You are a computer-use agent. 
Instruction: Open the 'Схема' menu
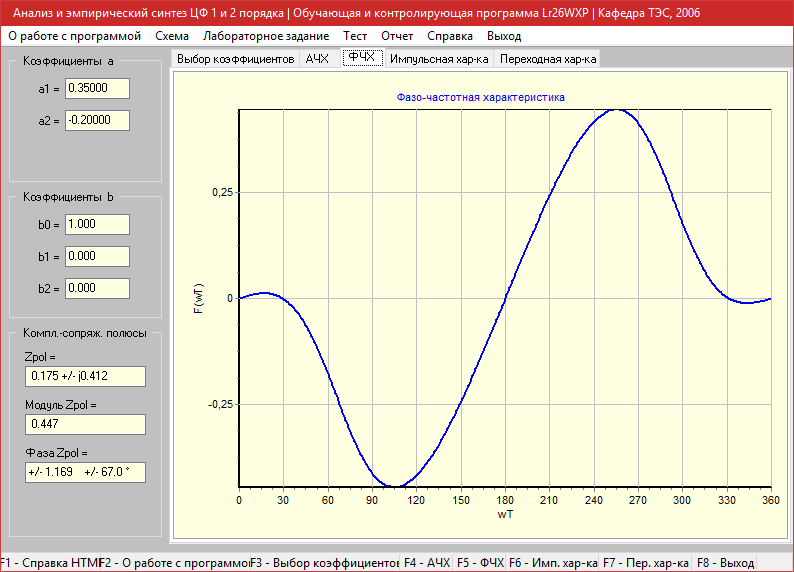coord(172,36)
